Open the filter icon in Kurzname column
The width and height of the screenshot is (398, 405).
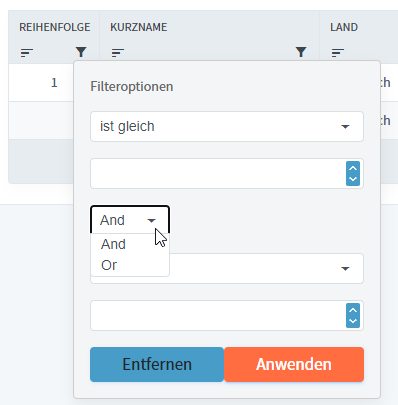301,52
